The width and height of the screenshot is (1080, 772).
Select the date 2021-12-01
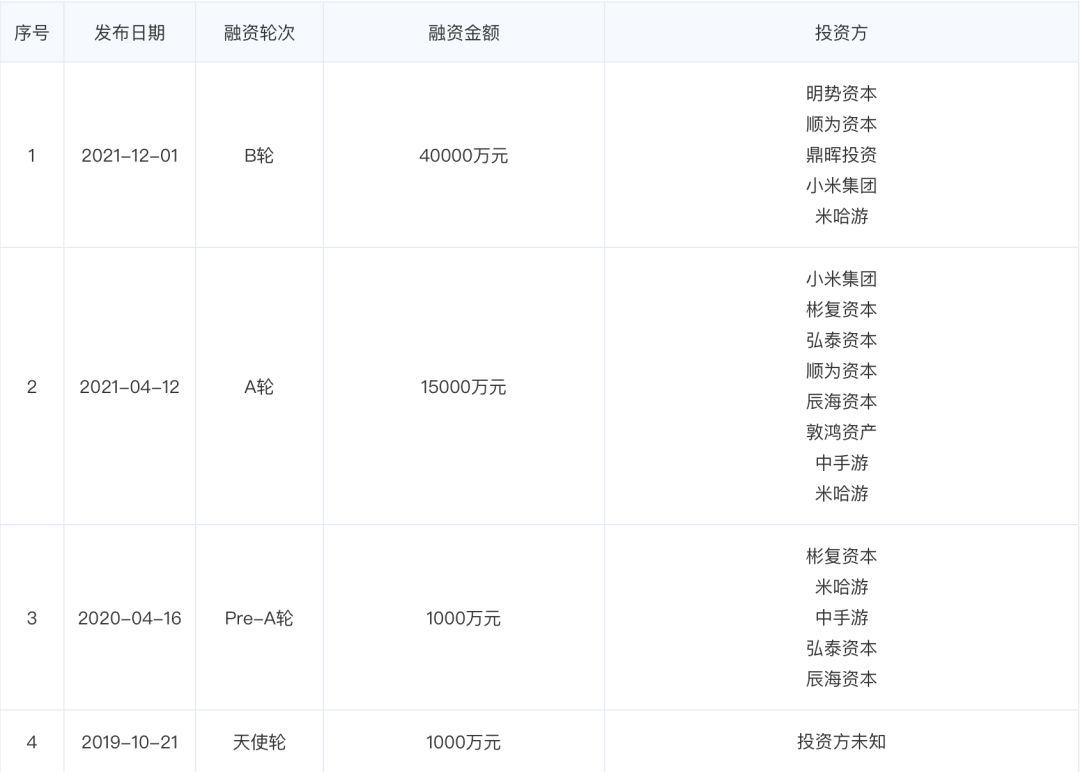pyautogui.click(x=129, y=156)
